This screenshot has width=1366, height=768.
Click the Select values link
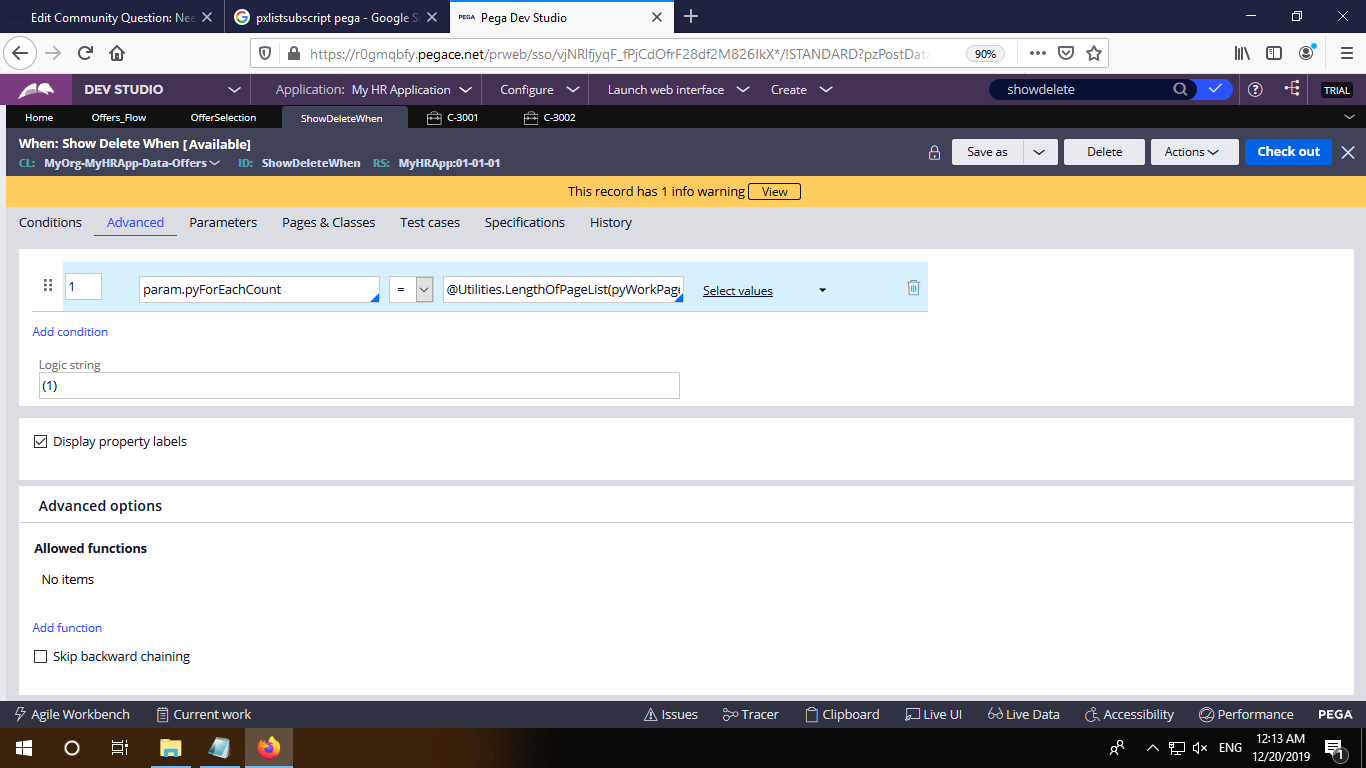[738, 291]
